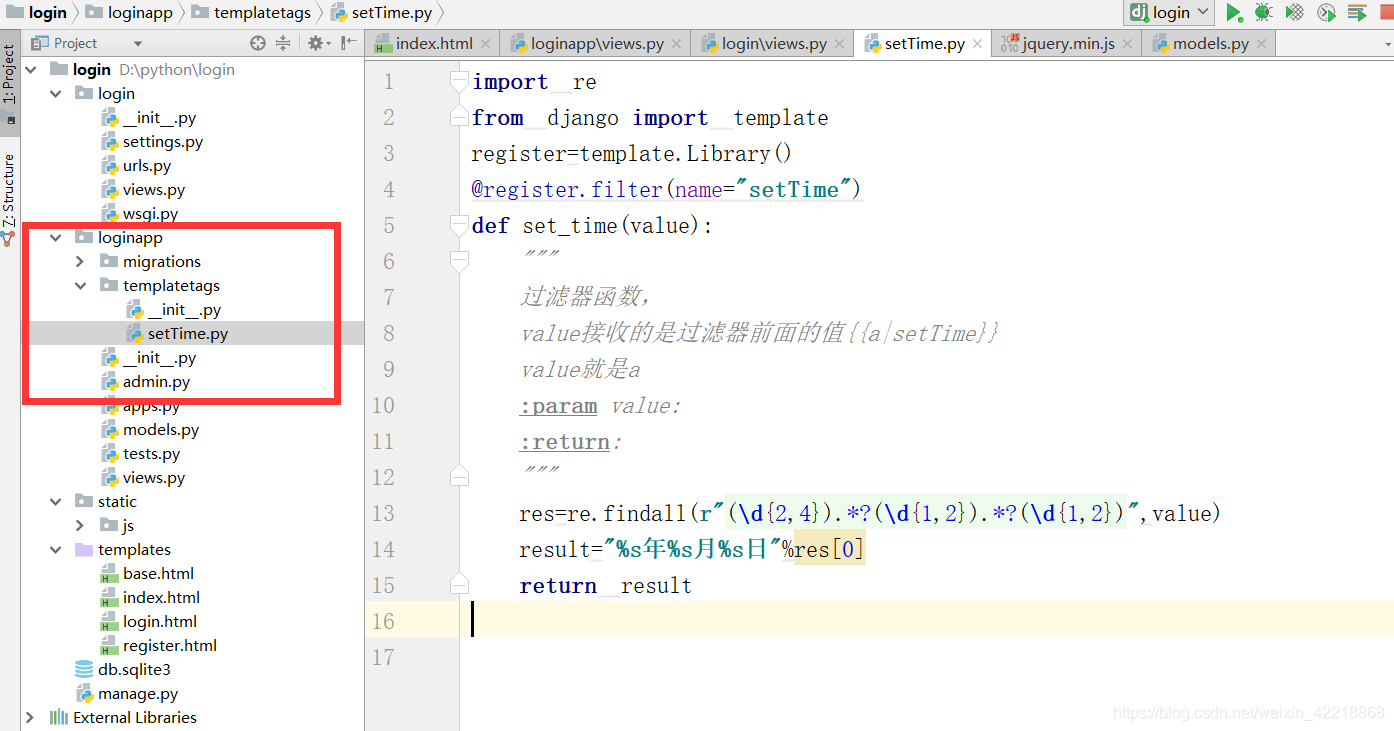Select urls.py in project tree
The image size is (1394, 731).
coord(146,165)
